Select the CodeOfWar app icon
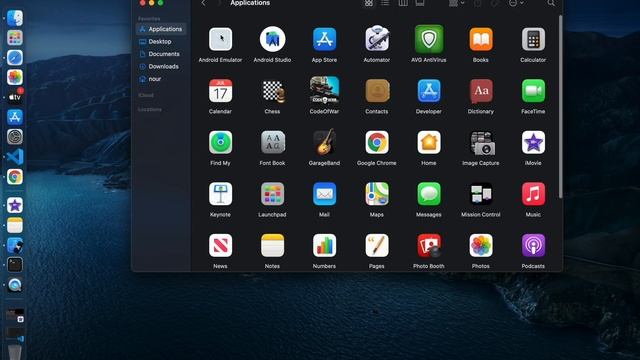The height and width of the screenshot is (360, 640). [x=324, y=90]
